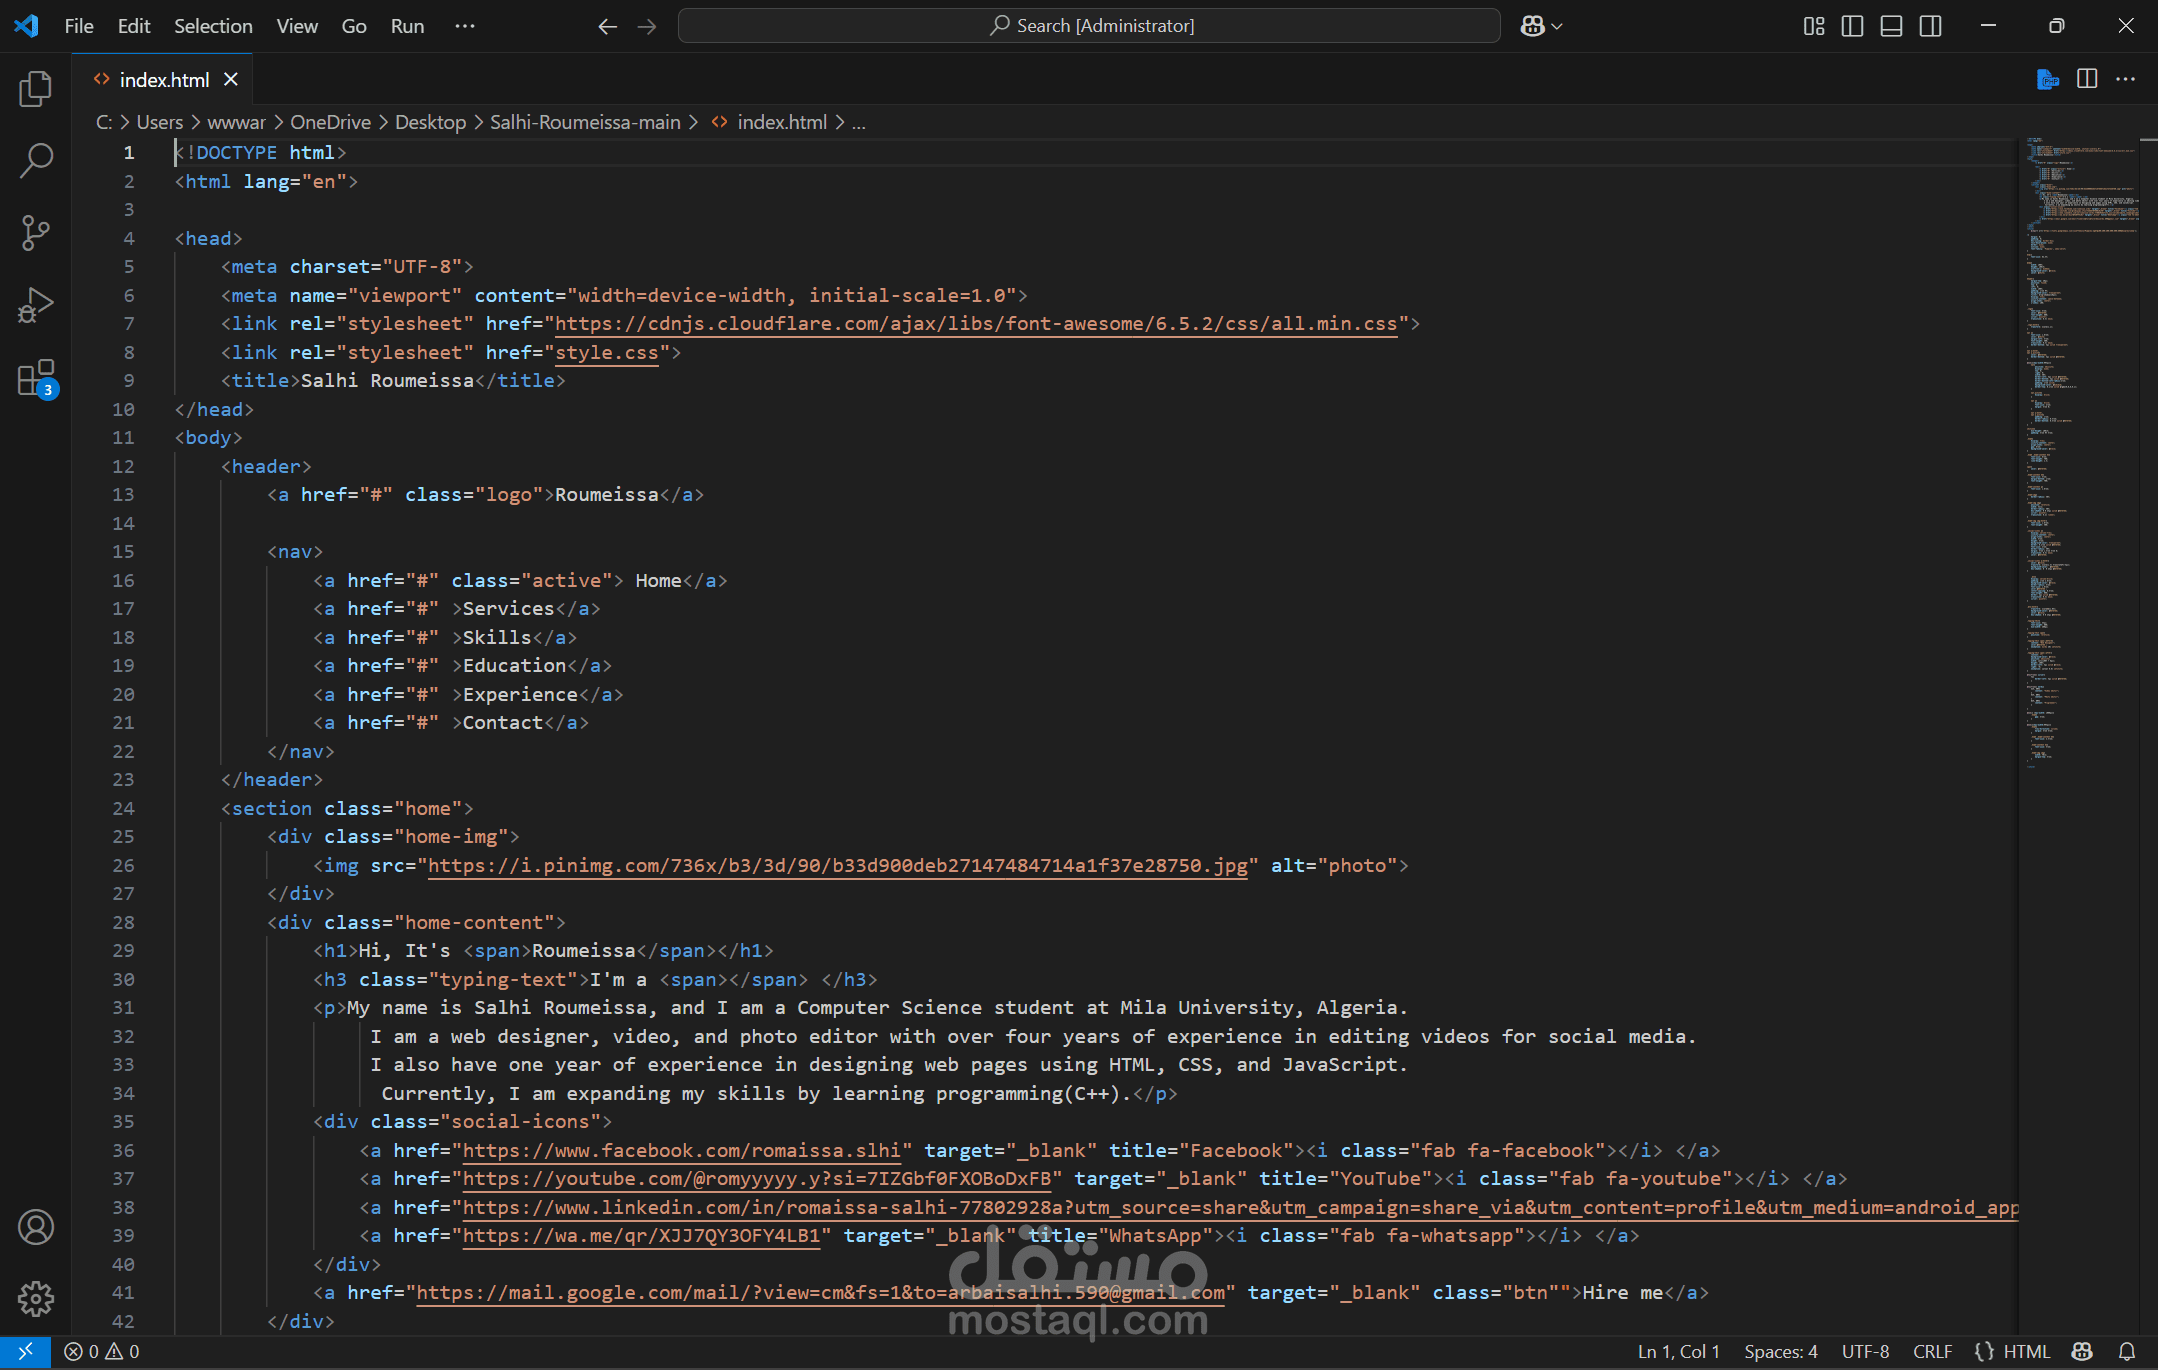Toggle the secondary side bar
The height and width of the screenshot is (1370, 2158).
coord(1930,26)
